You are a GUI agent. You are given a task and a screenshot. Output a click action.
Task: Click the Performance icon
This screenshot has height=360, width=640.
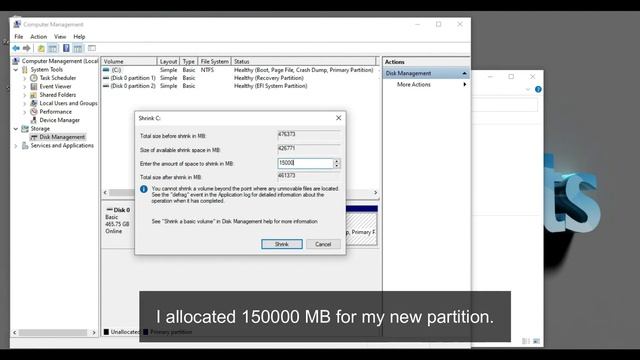click(34, 111)
